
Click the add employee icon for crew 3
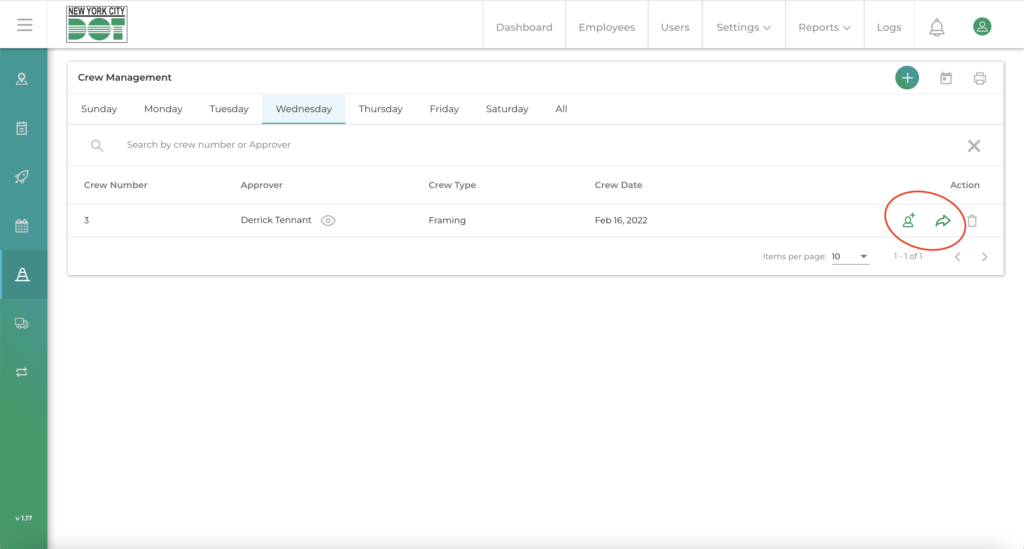[x=908, y=221]
